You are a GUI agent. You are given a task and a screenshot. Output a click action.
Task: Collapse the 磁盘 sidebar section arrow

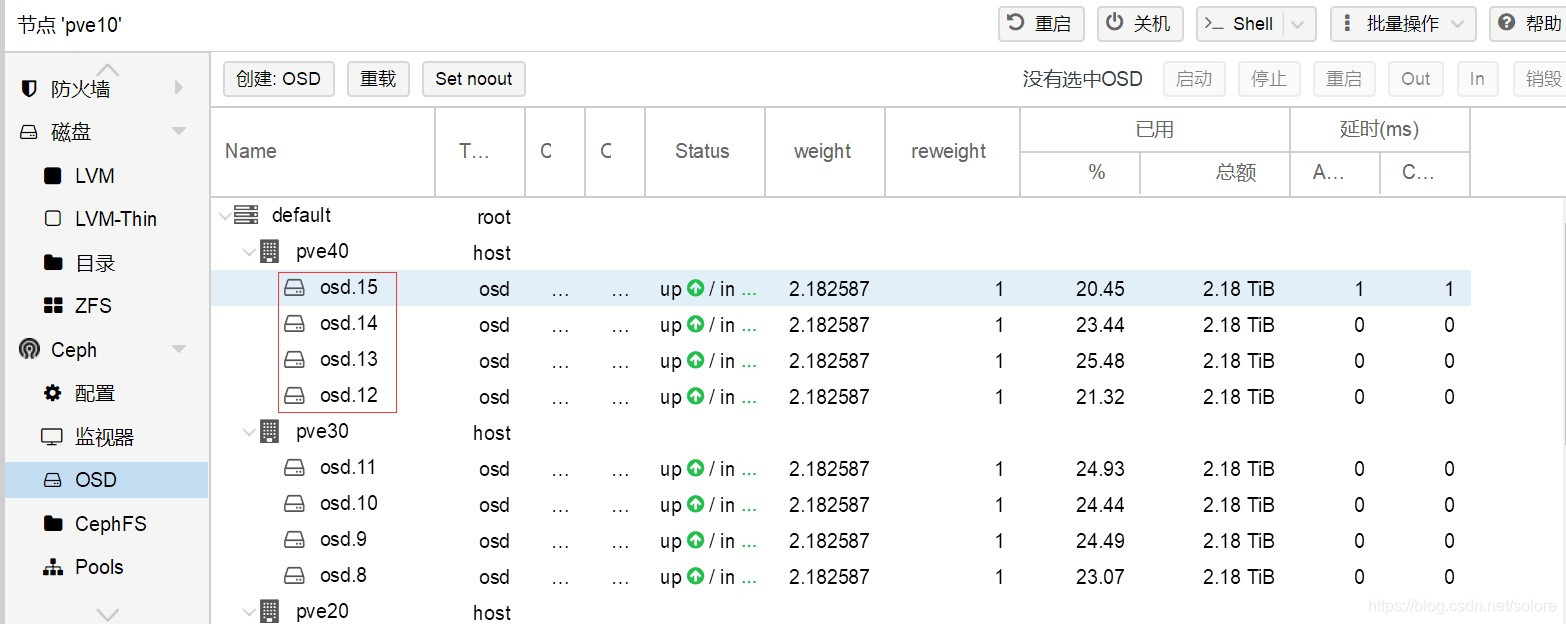(180, 131)
